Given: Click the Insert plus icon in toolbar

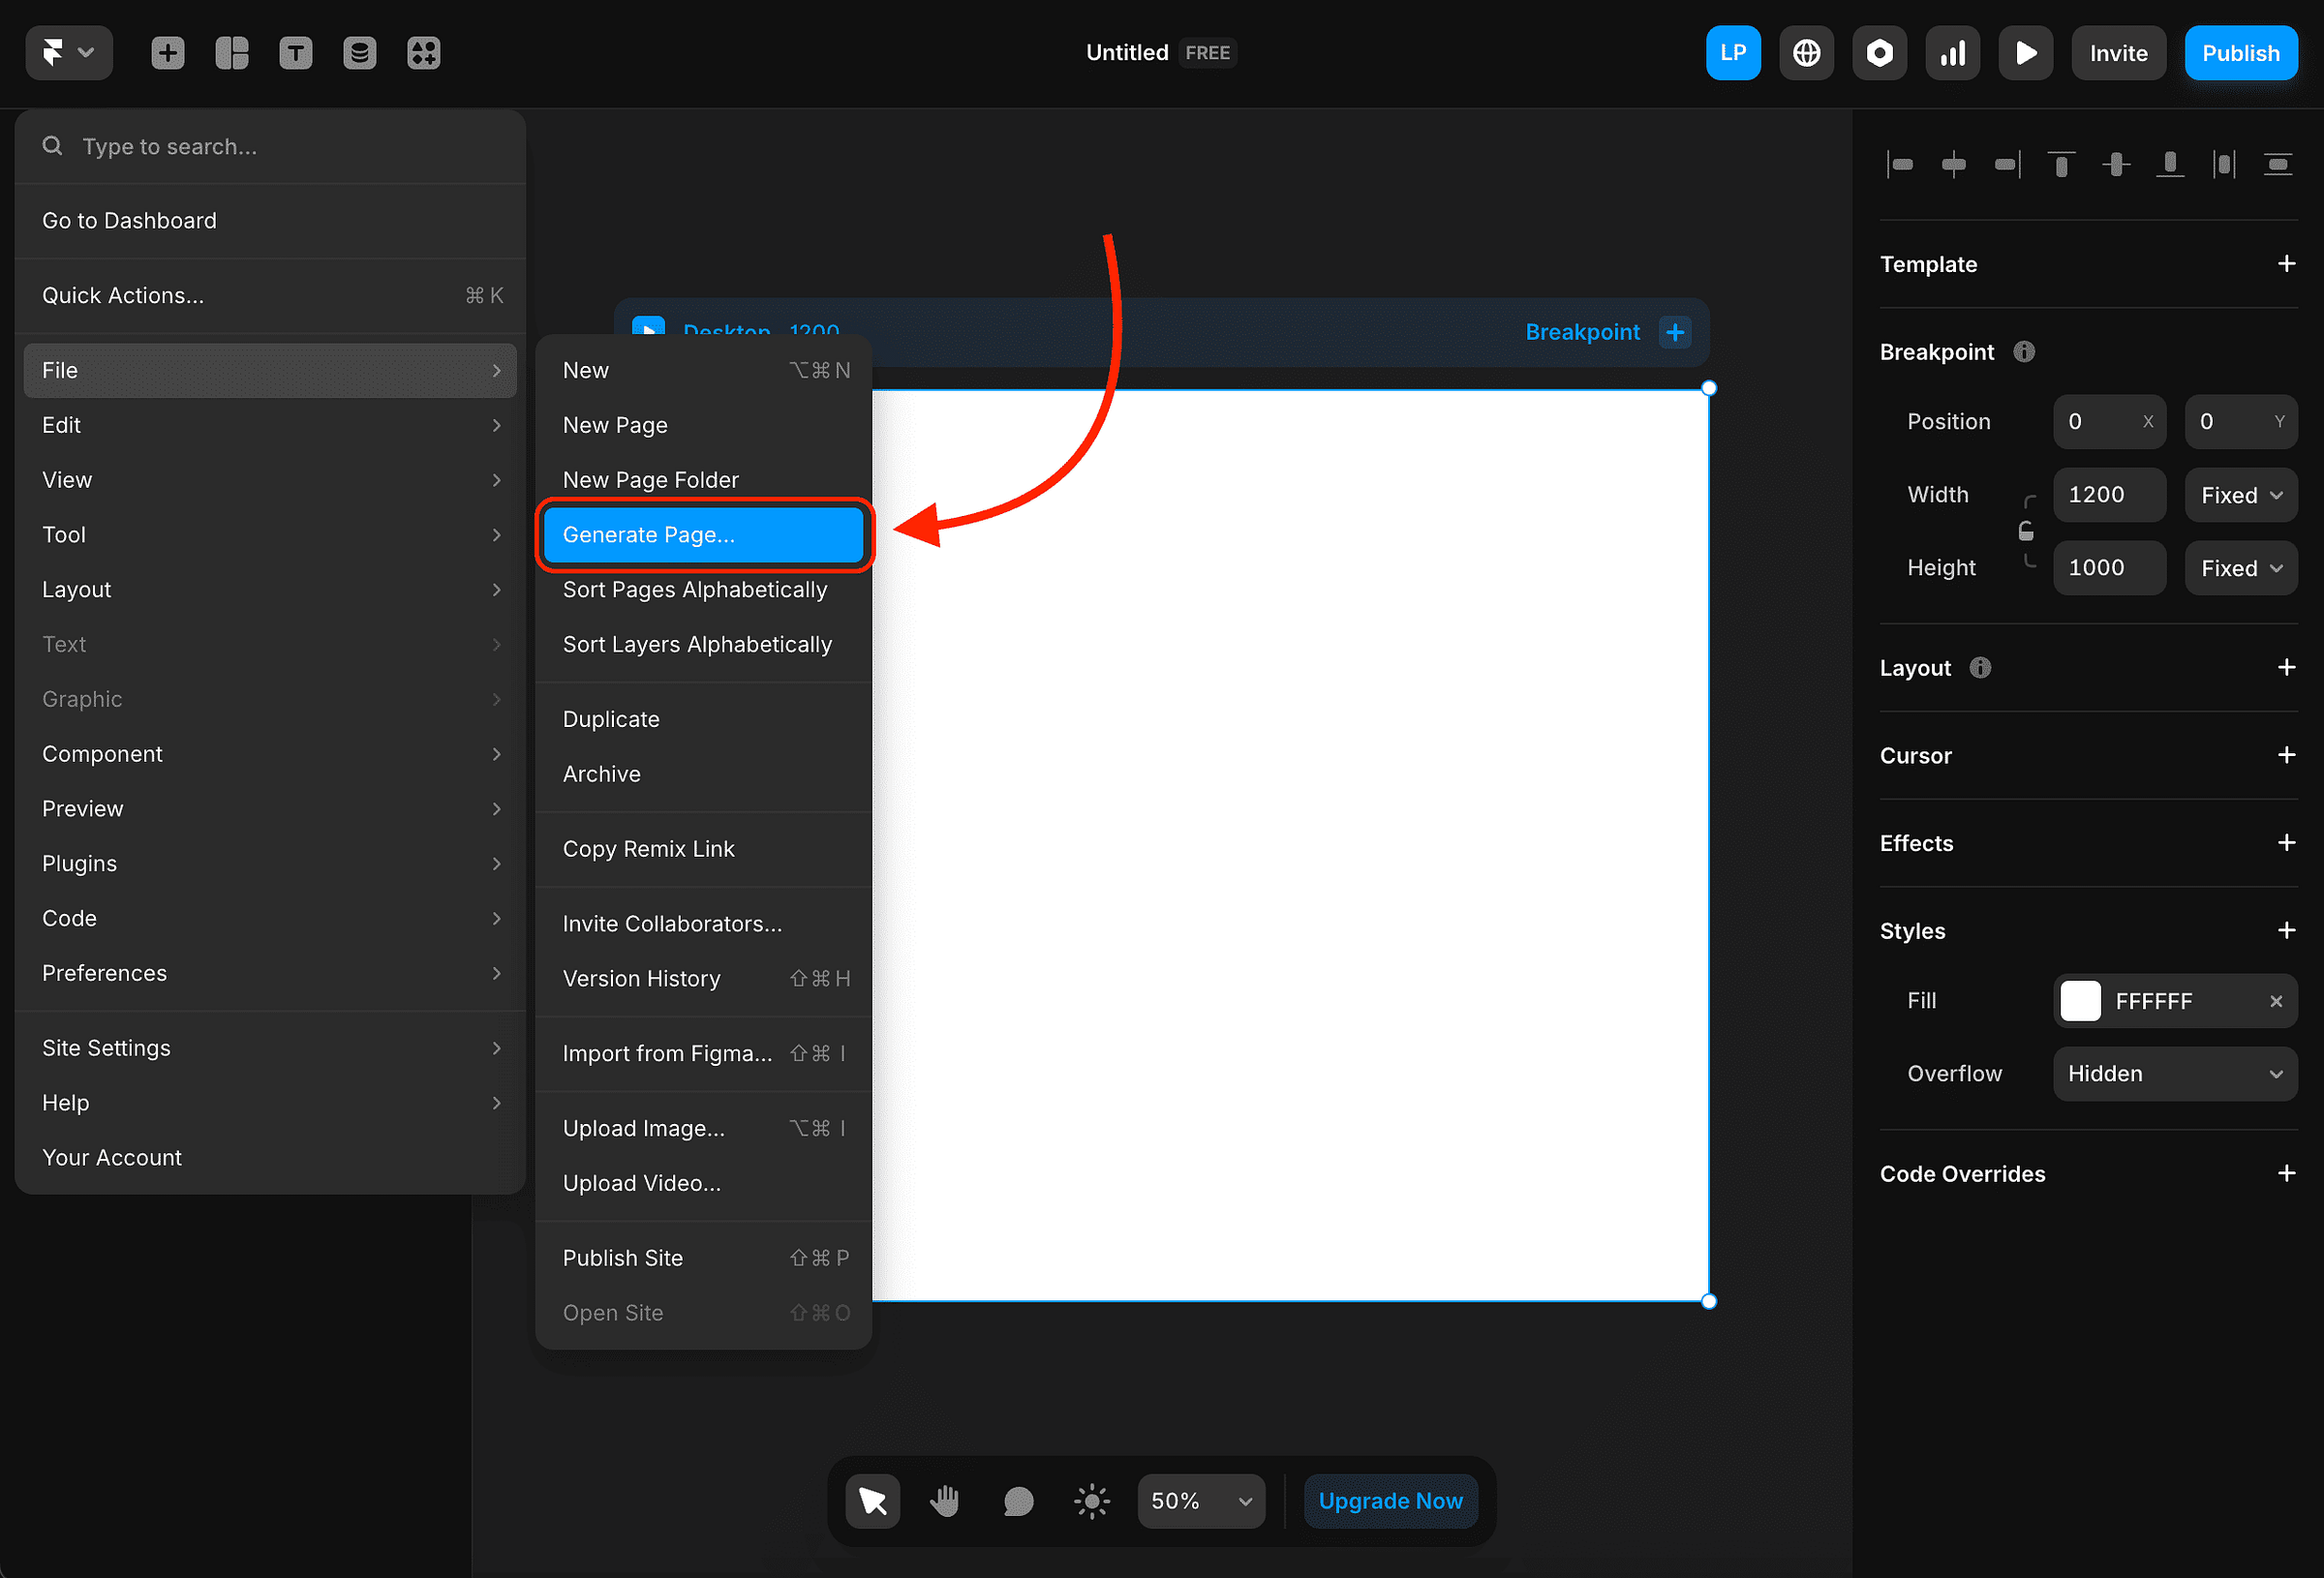Looking at the screenshot, I should (x=168, y=53).
